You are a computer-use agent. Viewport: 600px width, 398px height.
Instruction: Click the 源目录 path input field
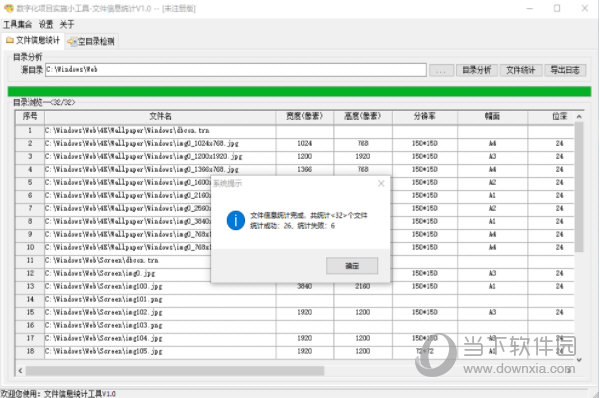point(236,70)
